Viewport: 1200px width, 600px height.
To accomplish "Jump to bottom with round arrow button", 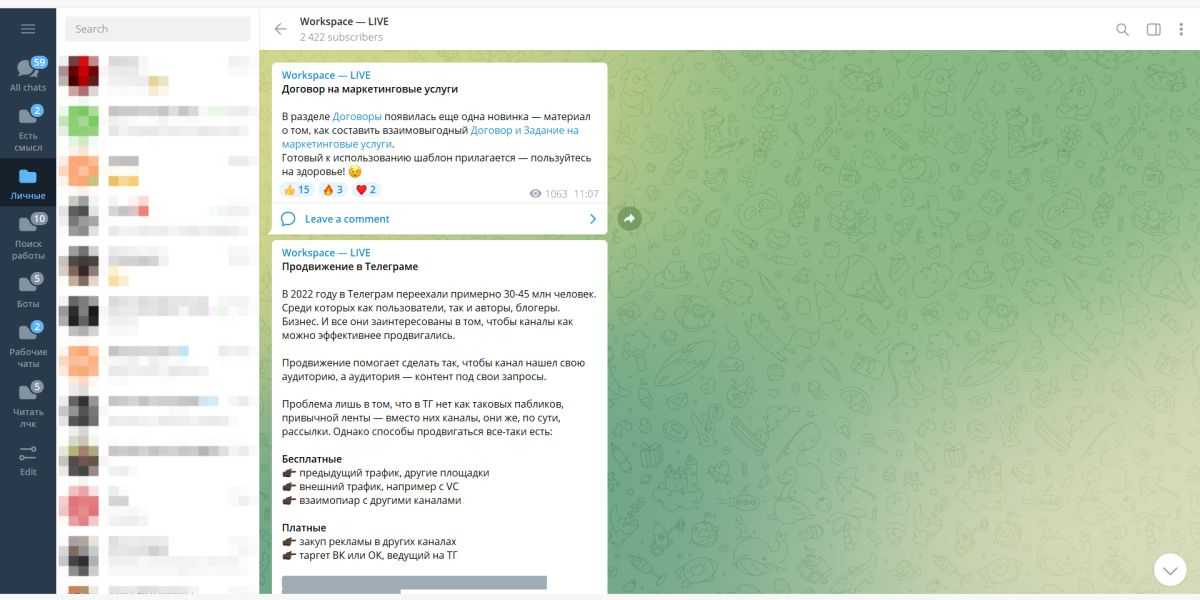I will click(1170, 569).
